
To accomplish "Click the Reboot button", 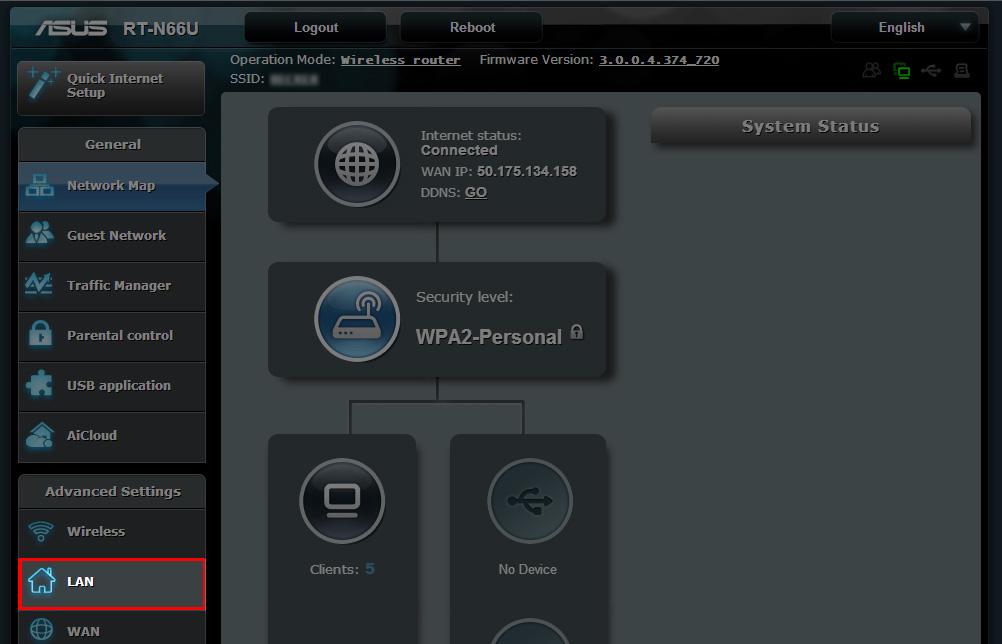I will (472, 27).
